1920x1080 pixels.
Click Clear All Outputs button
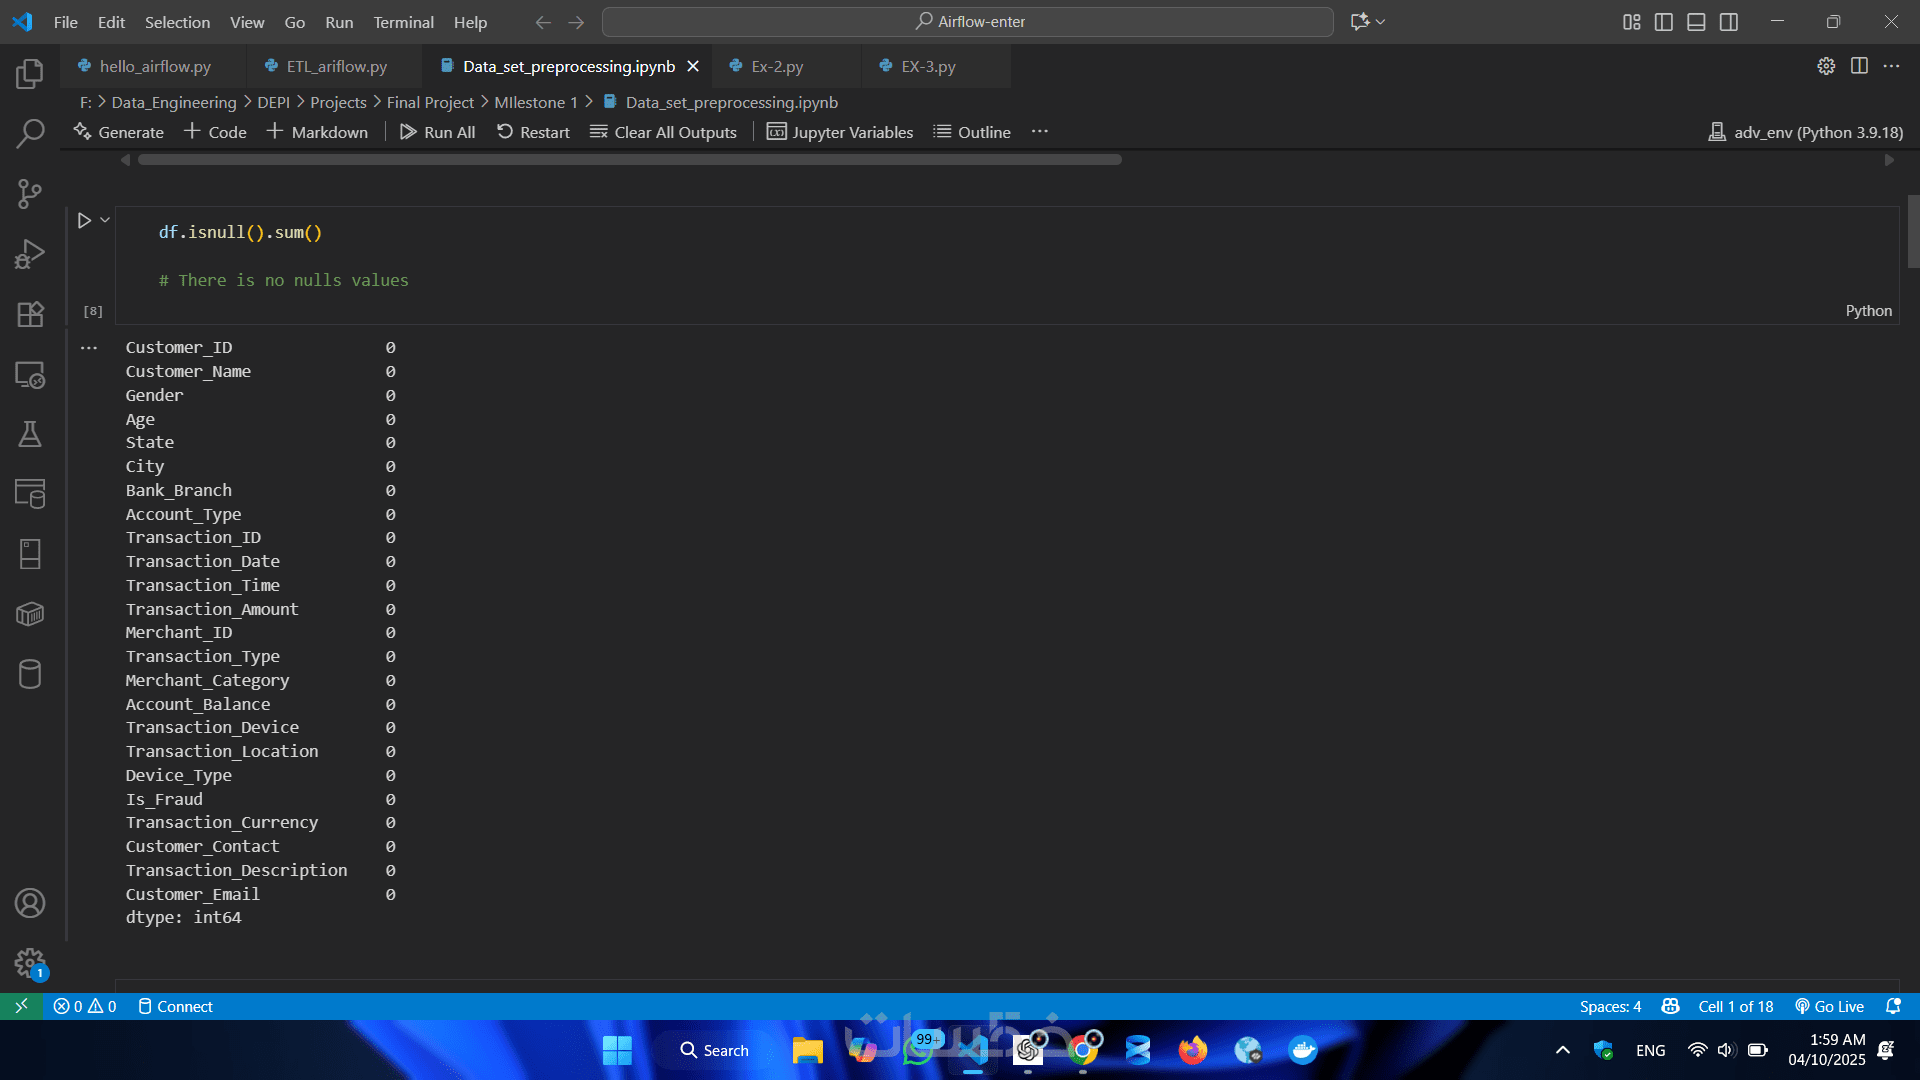click(663, 132)
